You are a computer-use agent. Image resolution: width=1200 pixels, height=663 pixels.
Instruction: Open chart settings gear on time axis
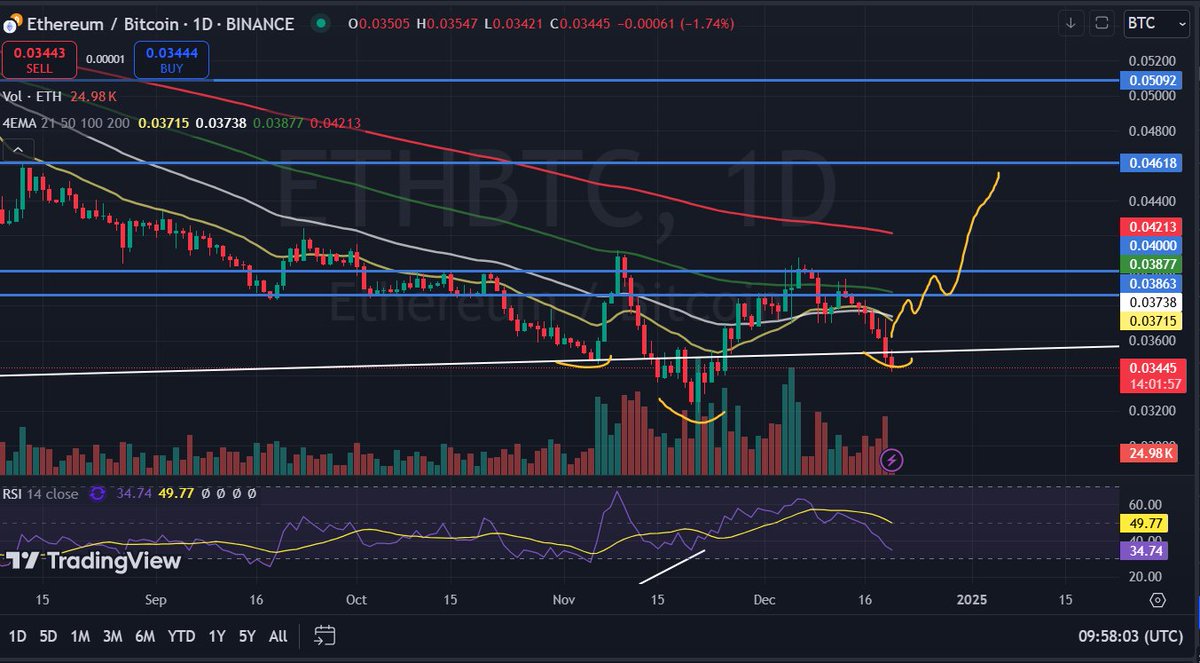1157,600
